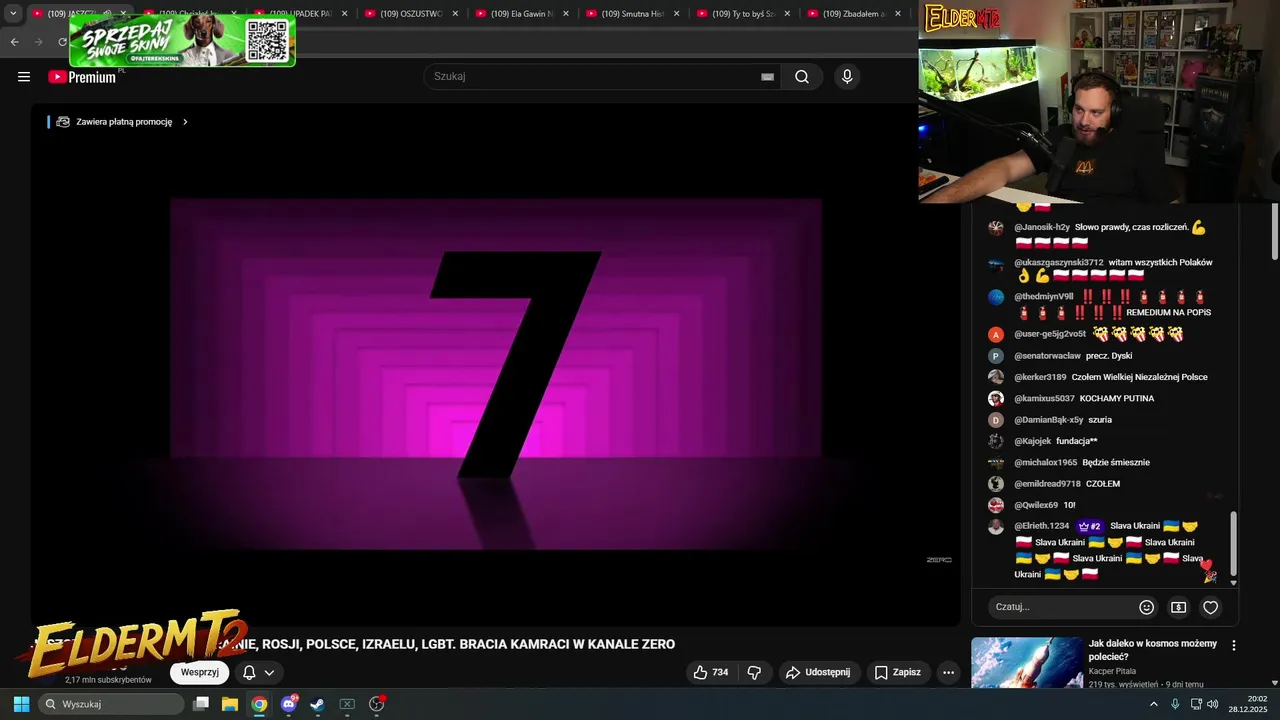Open the Windows Start menu
The width and height of the screenshot is (1280, 720).
click(x=21, y=704)
